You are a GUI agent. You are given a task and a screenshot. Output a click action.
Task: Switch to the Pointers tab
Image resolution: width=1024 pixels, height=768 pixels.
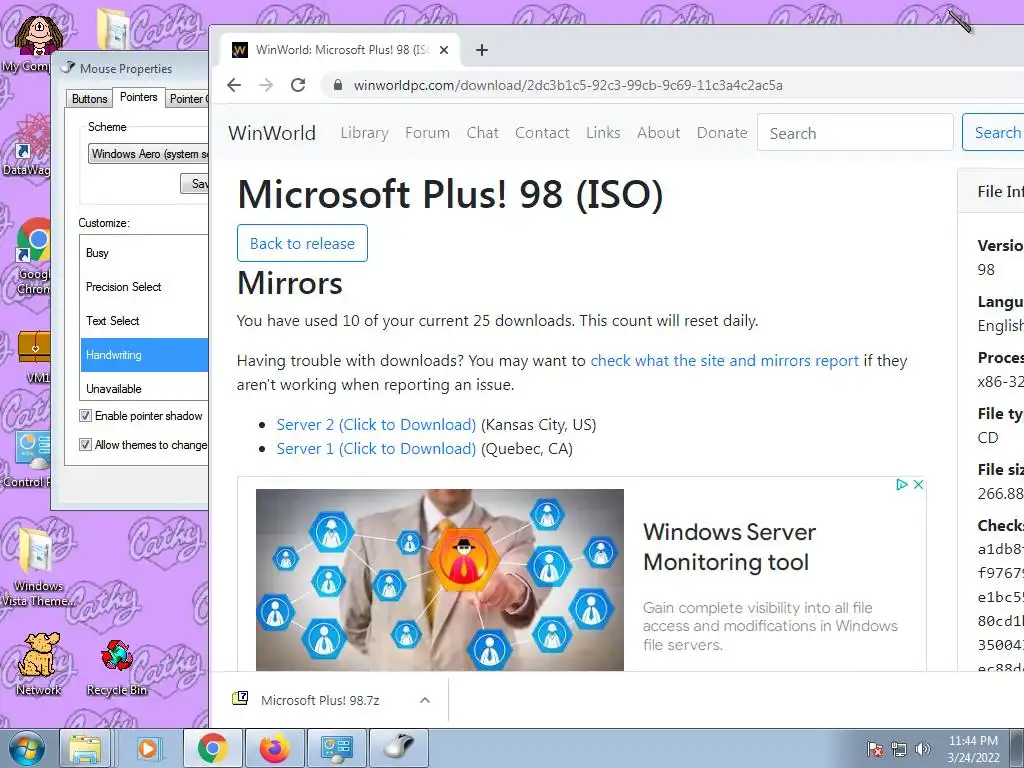138,97
